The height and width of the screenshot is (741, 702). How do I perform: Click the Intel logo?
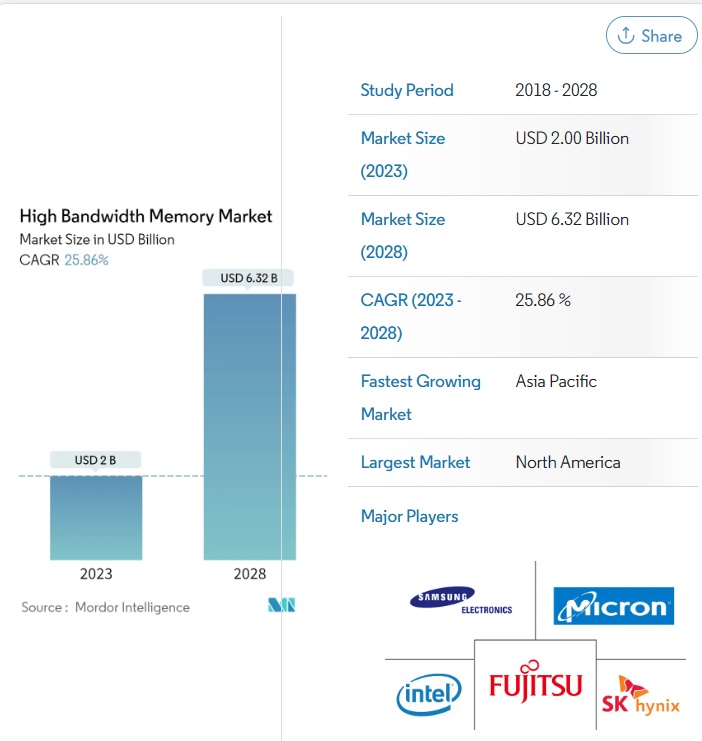pyautogui.click(x=429, y=694)
